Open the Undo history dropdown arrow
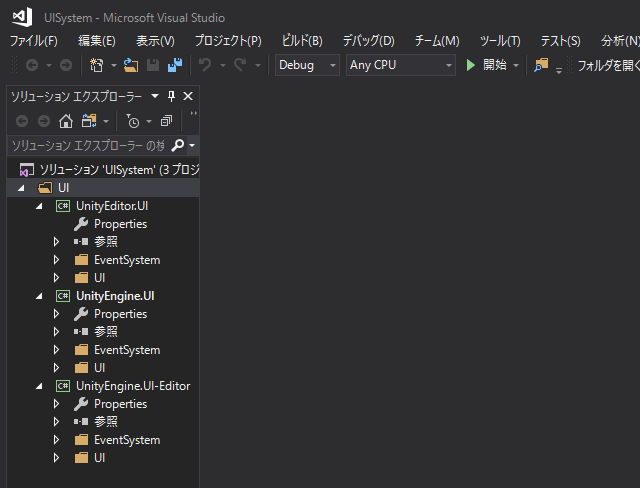This screenshot has width=640, height=488. click(223, 65)
